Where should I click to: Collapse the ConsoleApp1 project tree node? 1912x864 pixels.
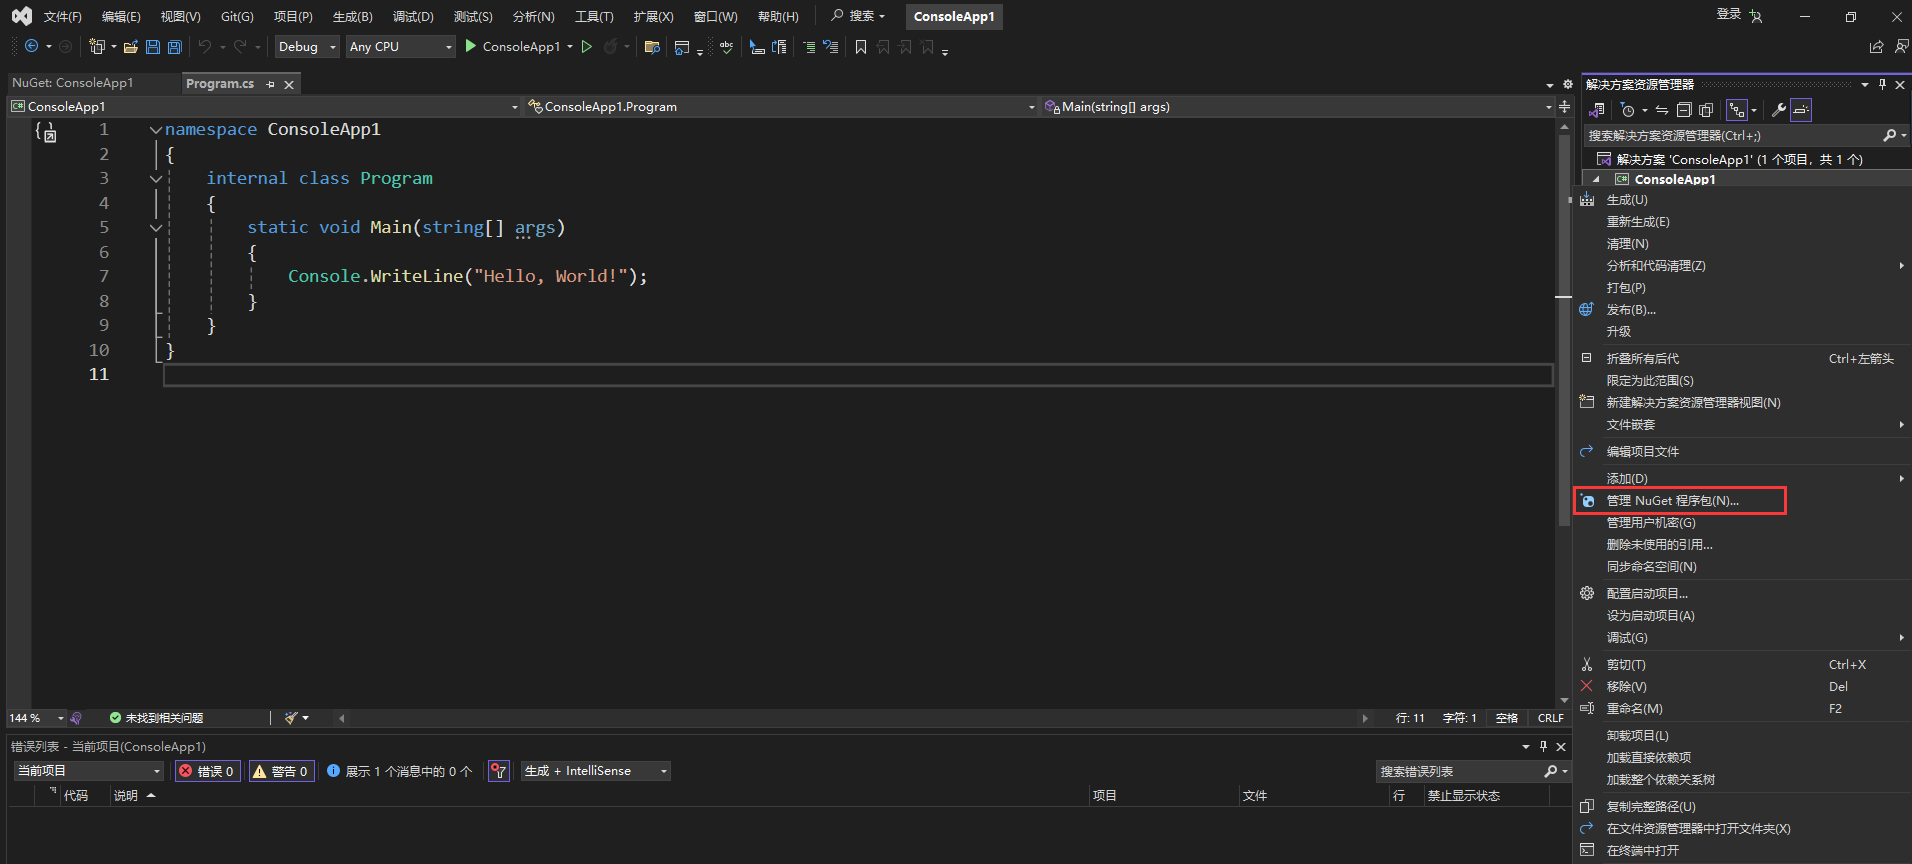pos(1596,179)
